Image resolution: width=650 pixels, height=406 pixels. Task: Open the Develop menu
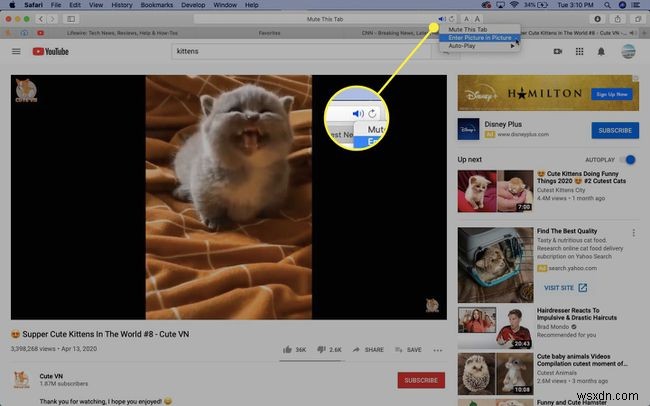(193, 5)
